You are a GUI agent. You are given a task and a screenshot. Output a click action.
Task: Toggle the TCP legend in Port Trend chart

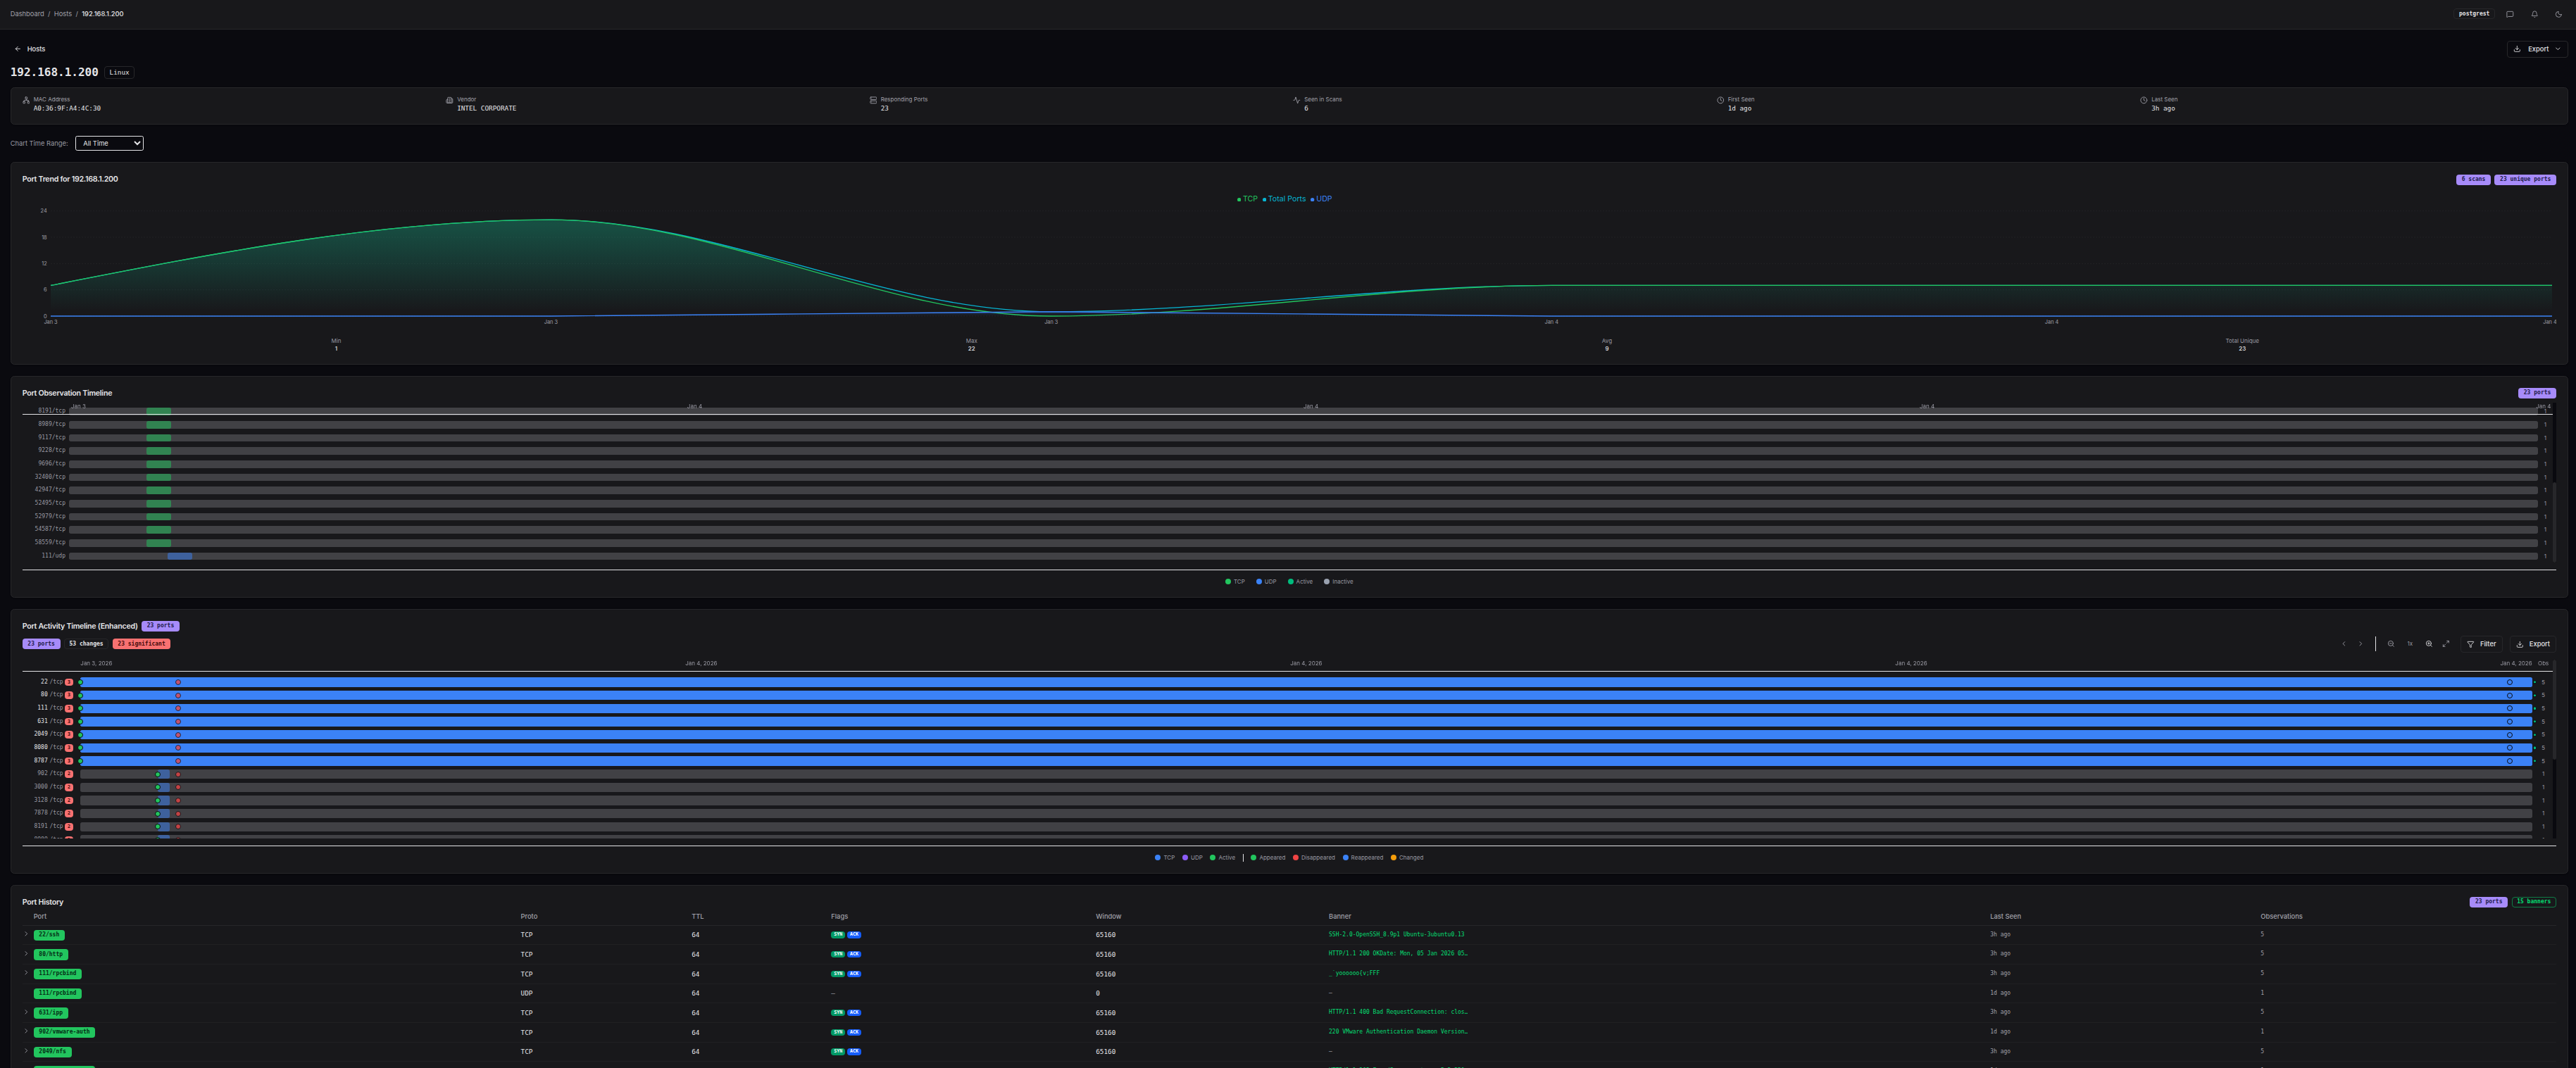tap(1247, 199)
